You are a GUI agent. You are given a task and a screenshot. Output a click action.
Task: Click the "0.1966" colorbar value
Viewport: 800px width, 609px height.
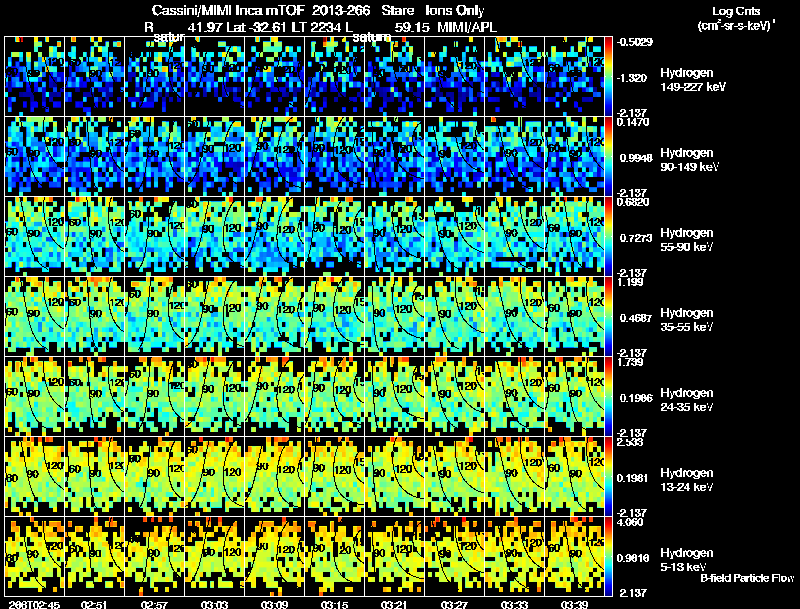[636, 398]
